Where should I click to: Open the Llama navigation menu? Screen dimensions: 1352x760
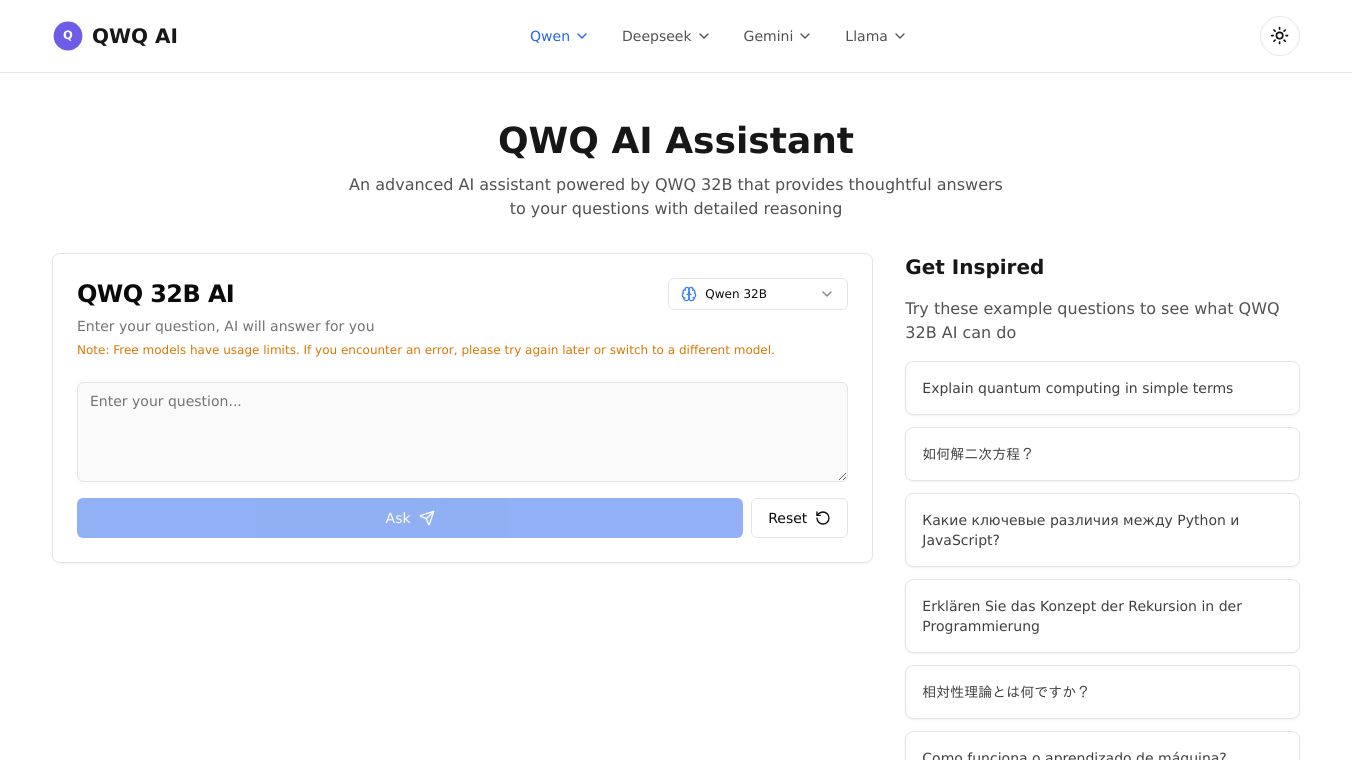coord(875,36)
